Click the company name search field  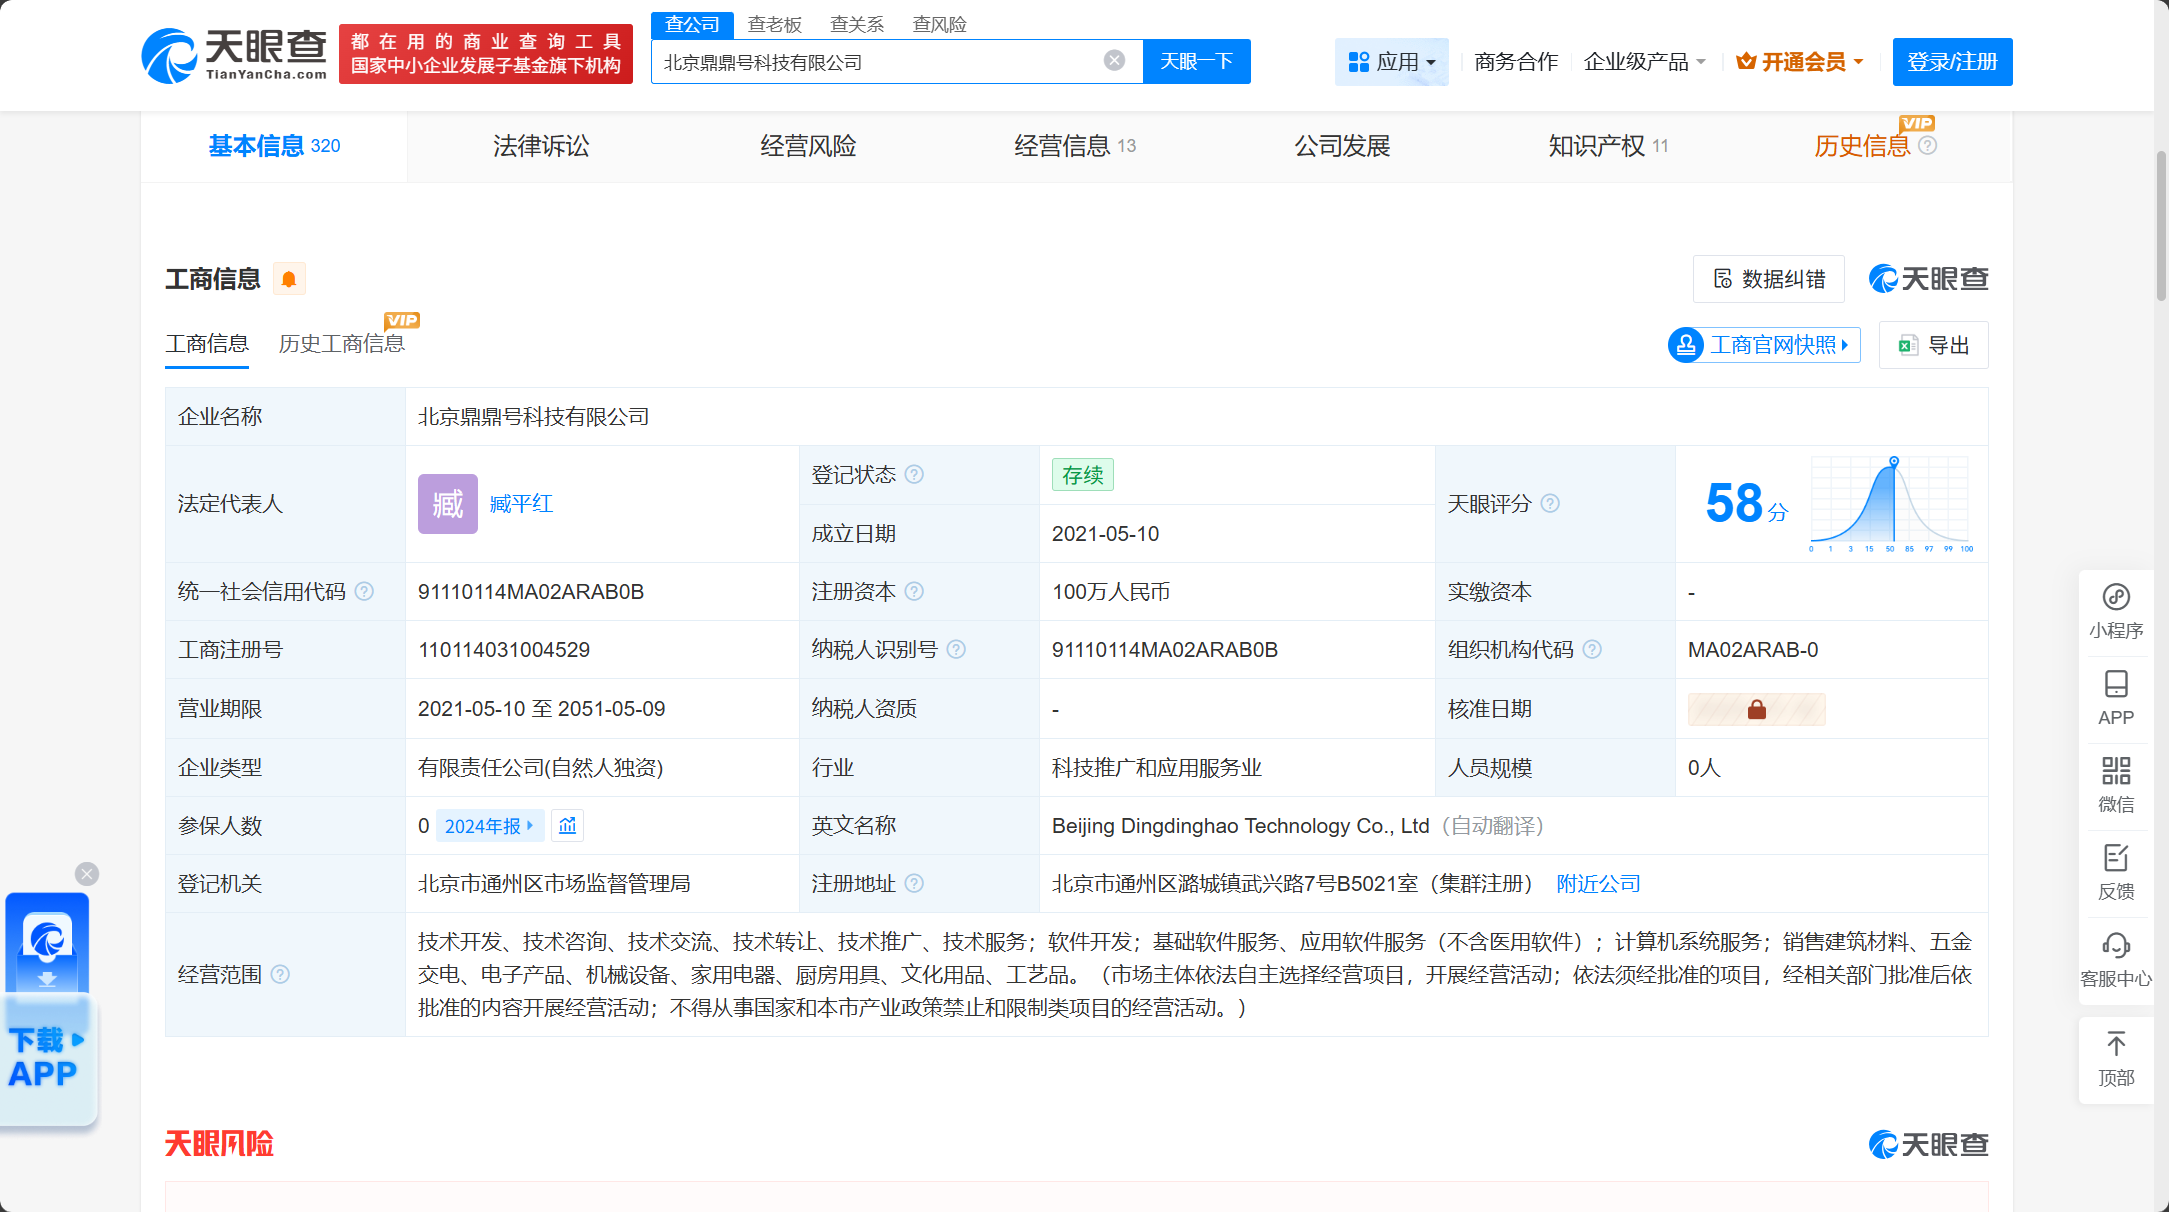coord(880,62)
